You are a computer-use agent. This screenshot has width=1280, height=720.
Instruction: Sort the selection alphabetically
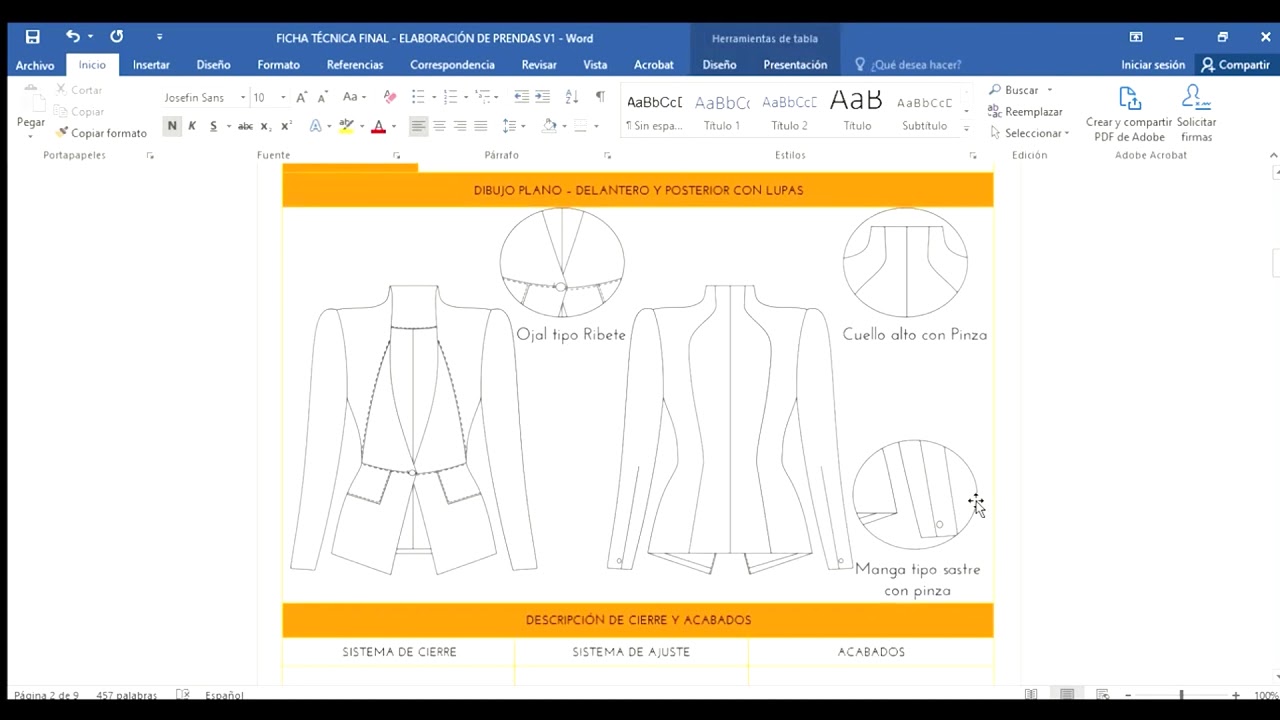(572, 97)
